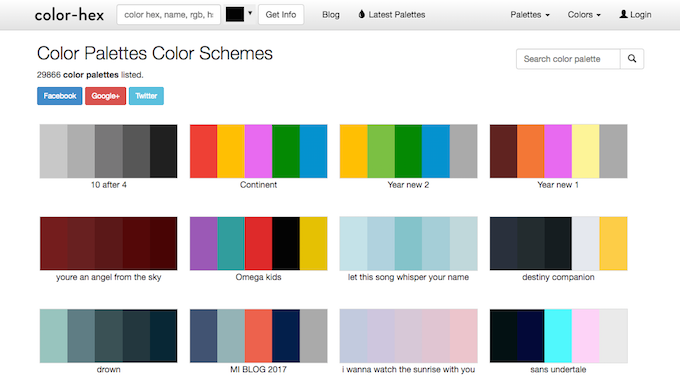Screen dimensions: 680x387
Task: Focus the color hex search field
Action: (x=169, y=15)
